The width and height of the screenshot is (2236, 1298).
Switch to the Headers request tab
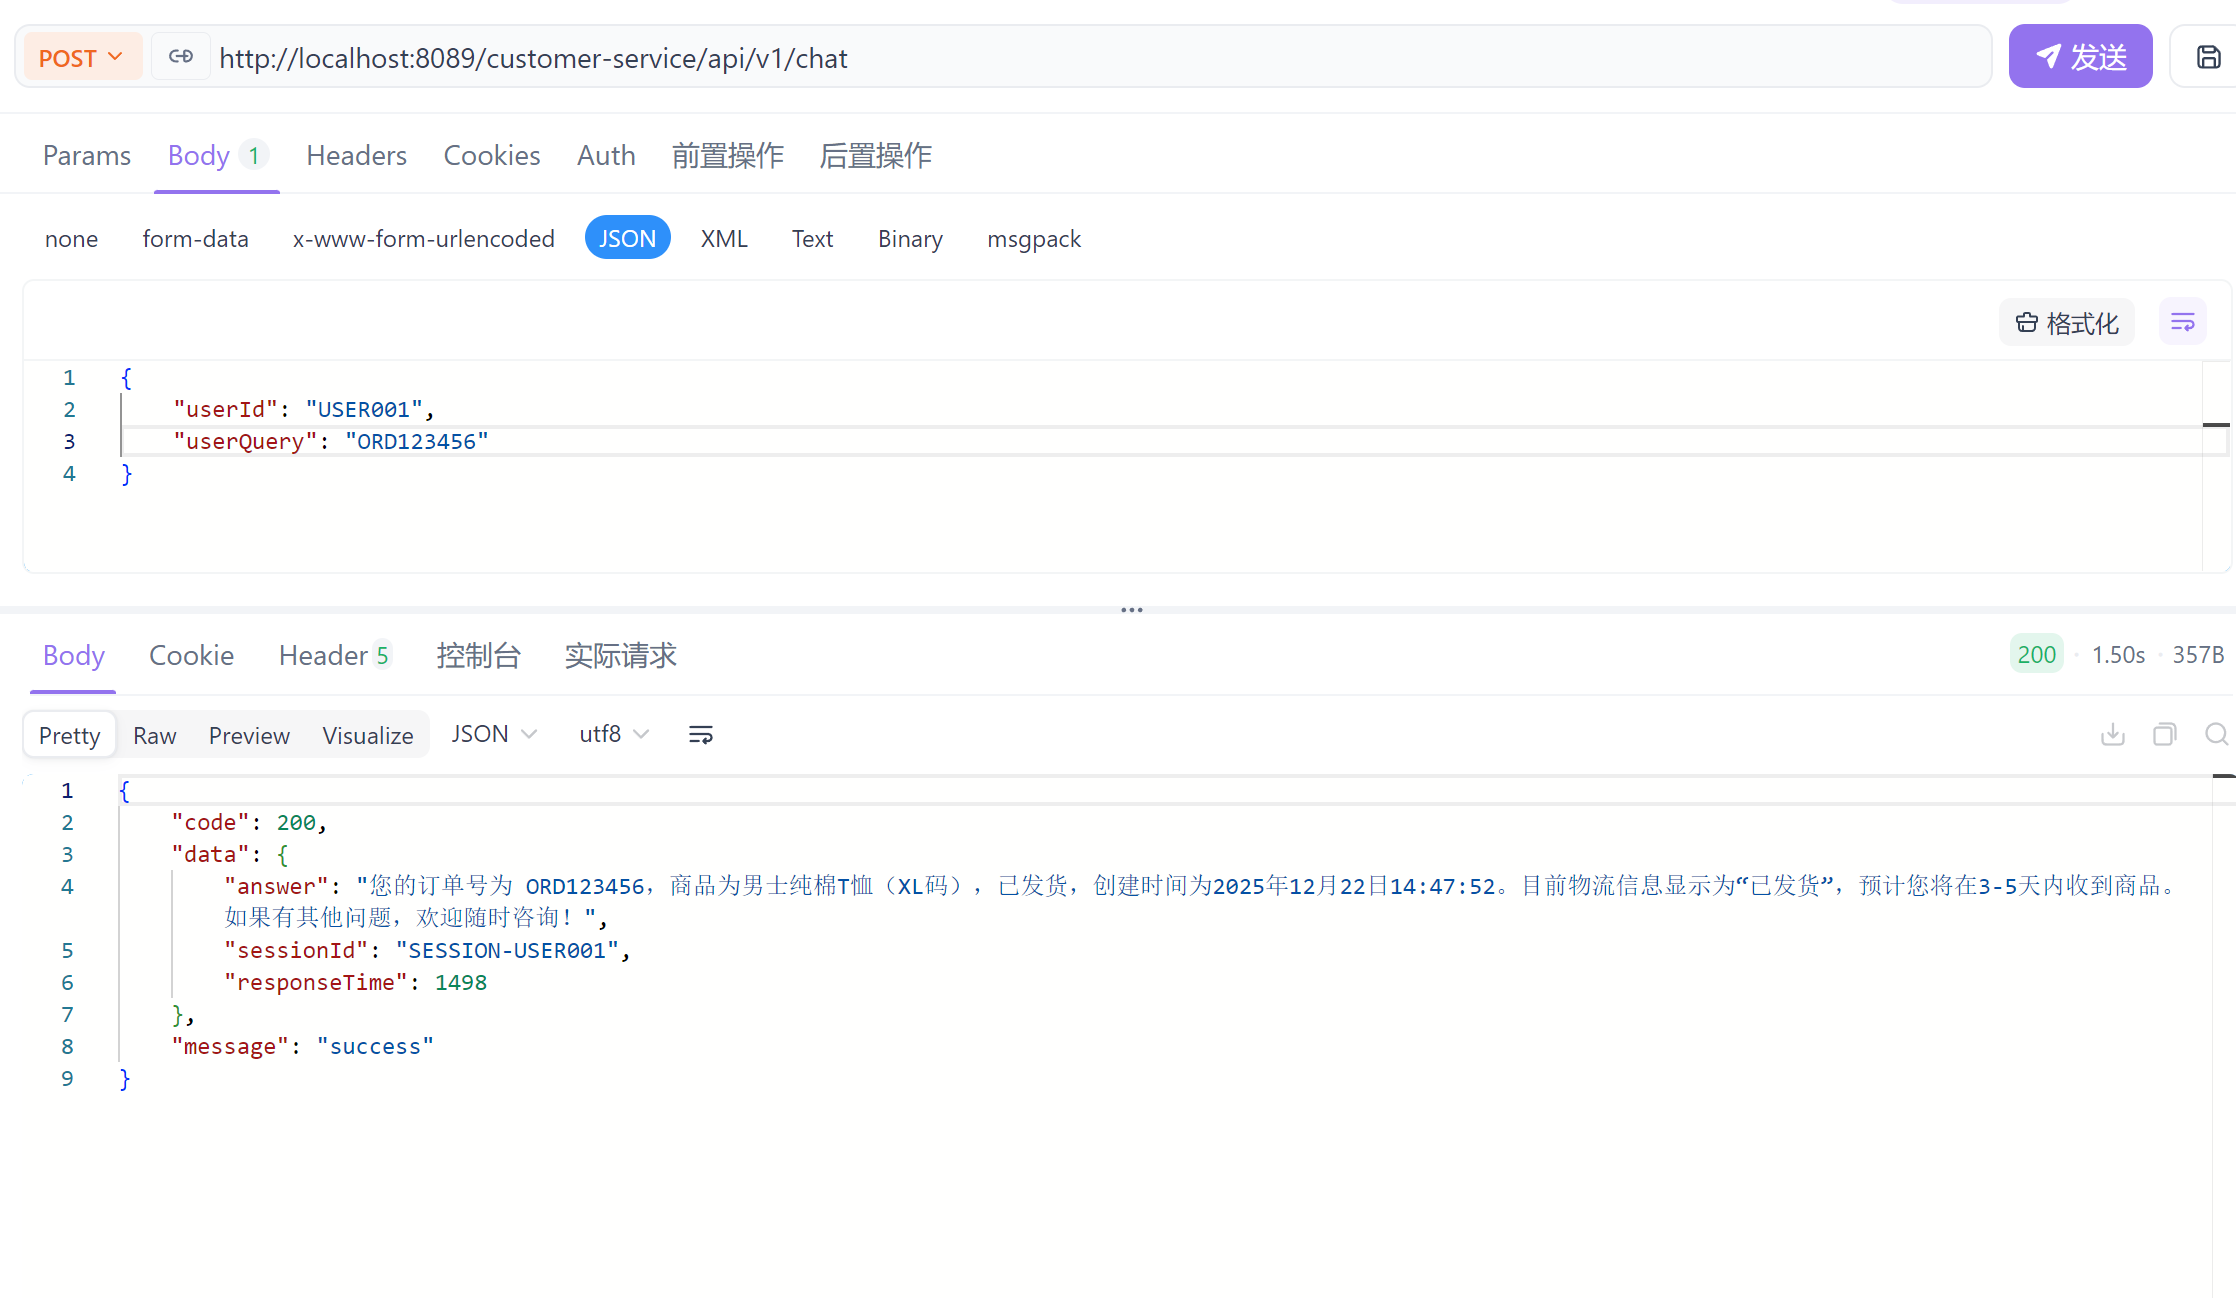tap(356, 156)
